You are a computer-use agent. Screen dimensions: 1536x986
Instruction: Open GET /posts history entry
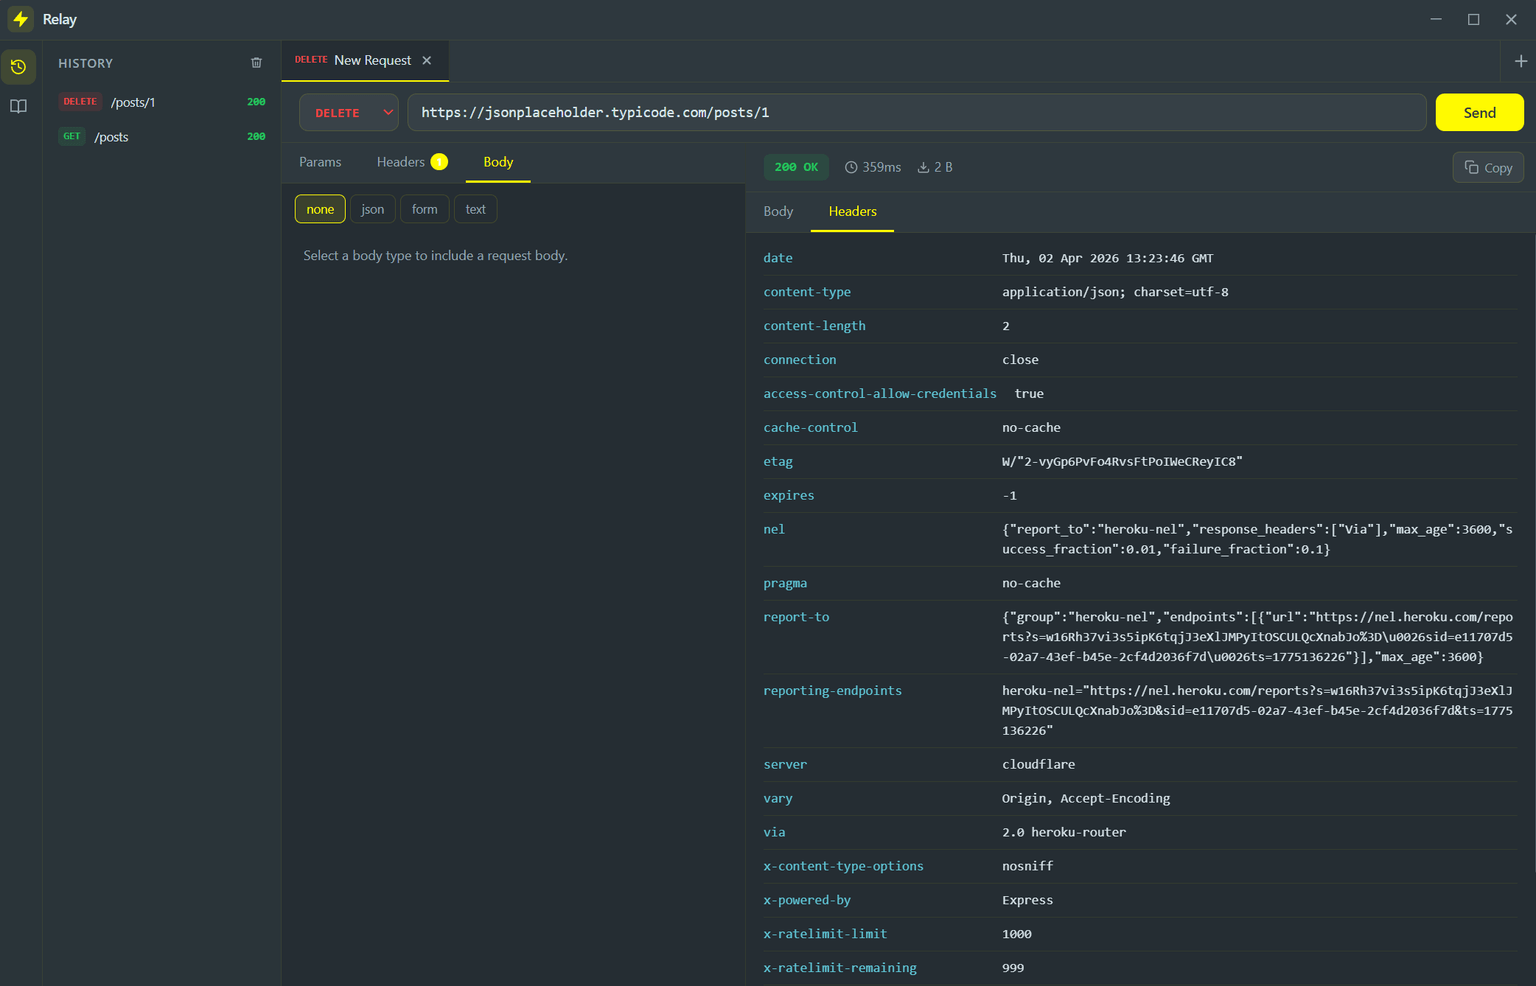pyautogui.click(x=163, y=137)
